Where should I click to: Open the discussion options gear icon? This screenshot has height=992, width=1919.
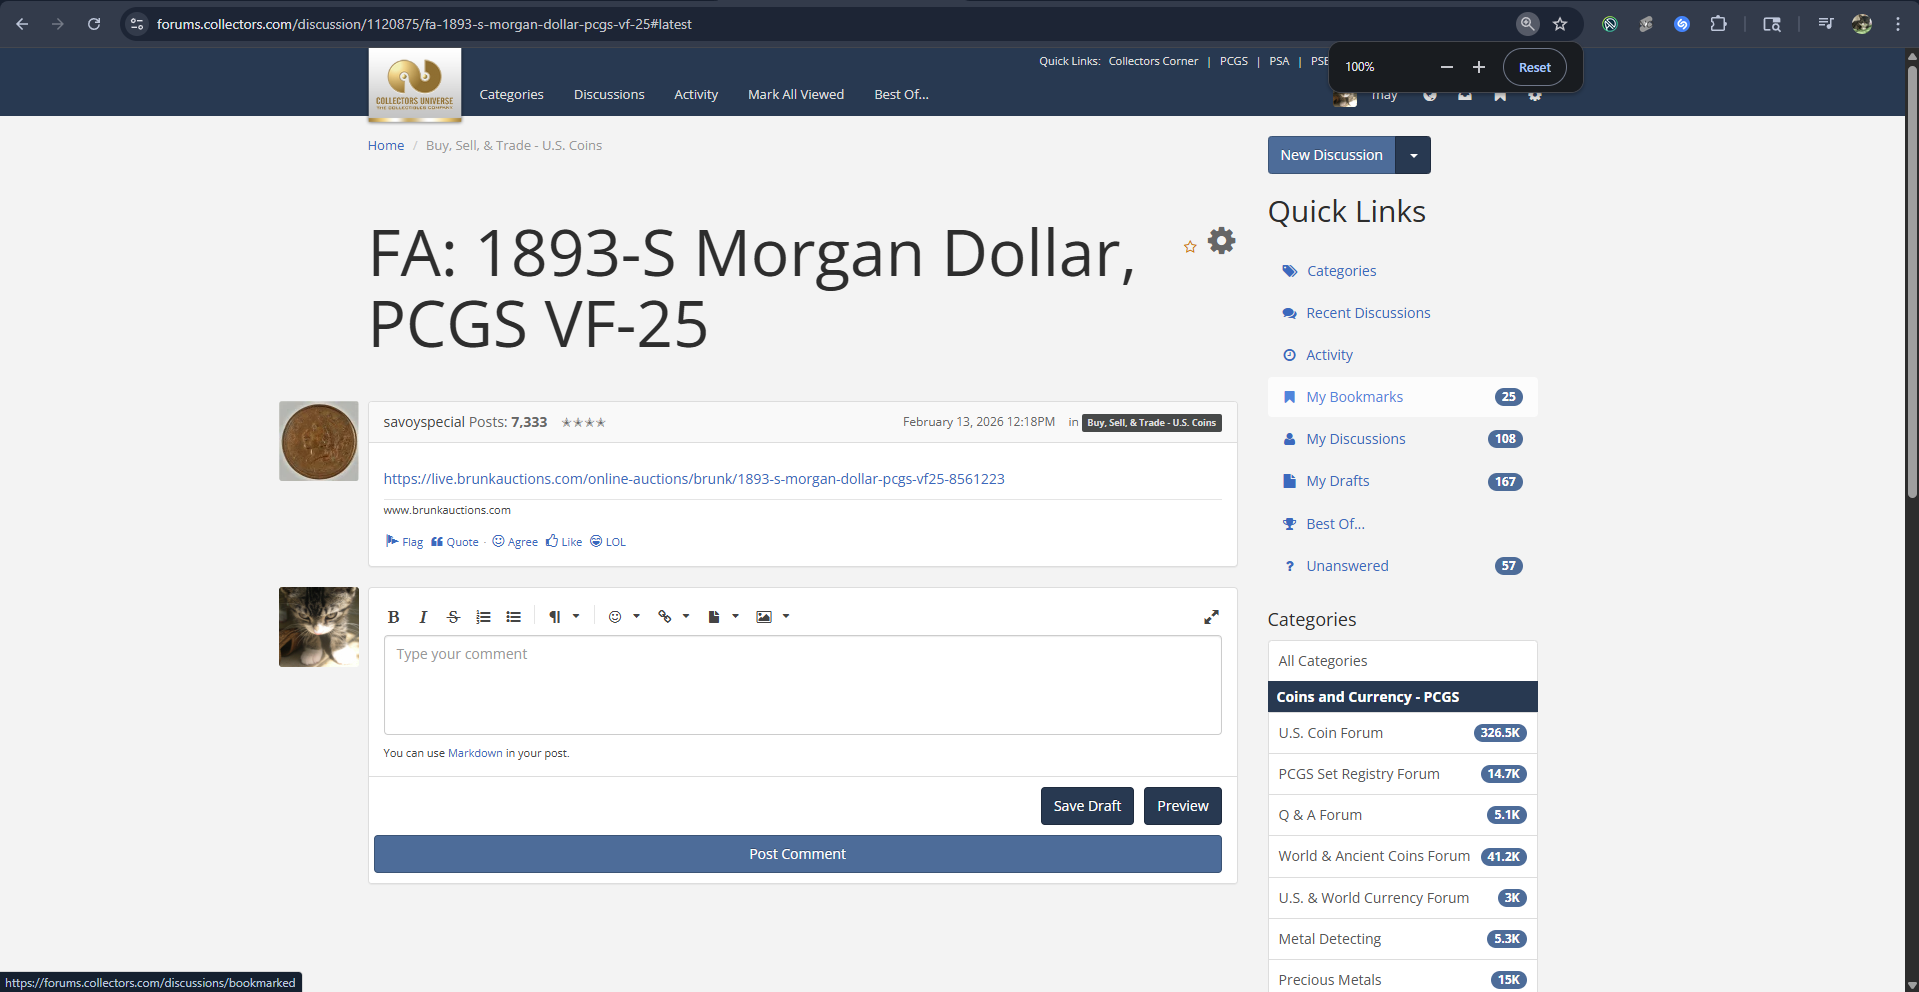[x=1221, y=240]
